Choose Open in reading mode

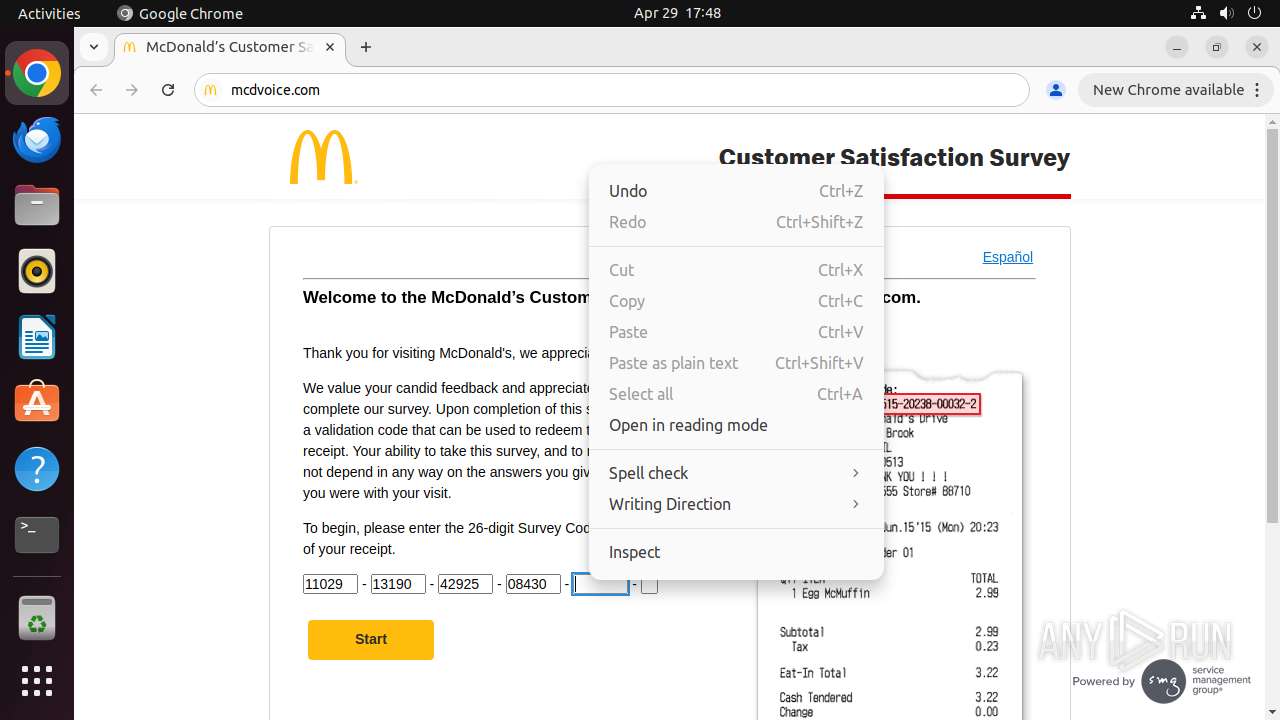(x=736, y=425)
